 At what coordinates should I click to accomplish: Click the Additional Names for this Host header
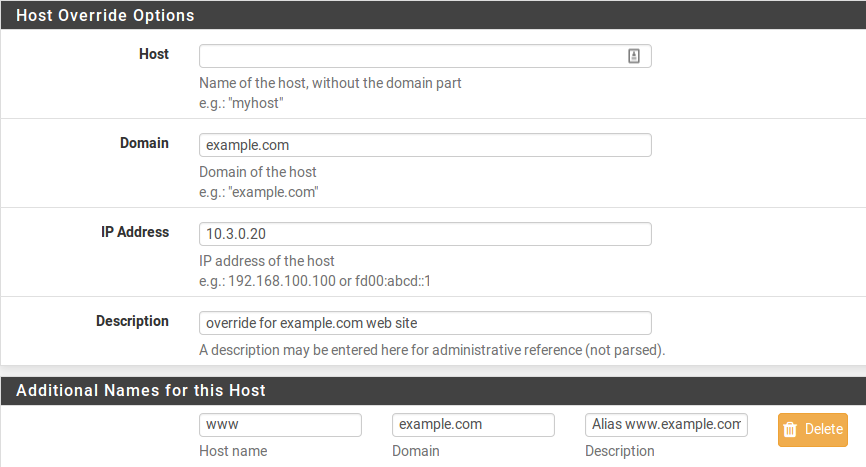coord(141,390)
